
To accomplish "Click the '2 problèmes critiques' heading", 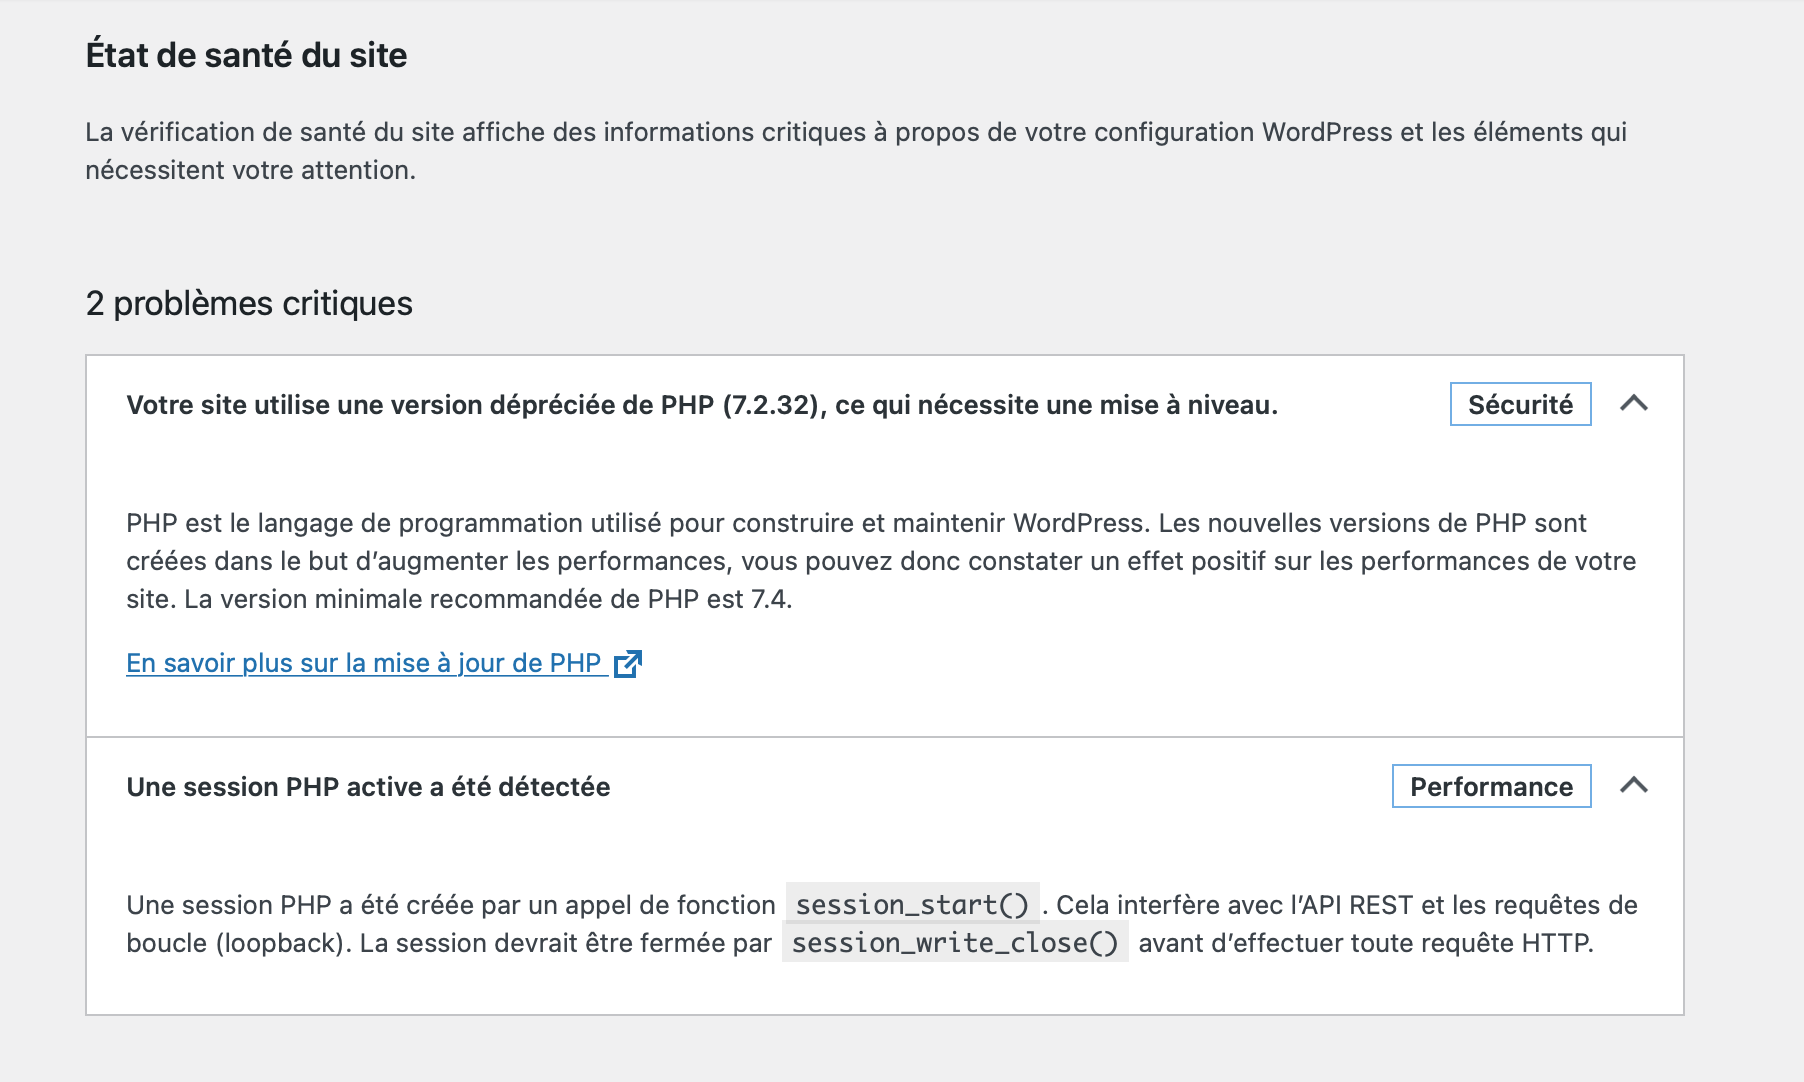I will click(249, 303).
